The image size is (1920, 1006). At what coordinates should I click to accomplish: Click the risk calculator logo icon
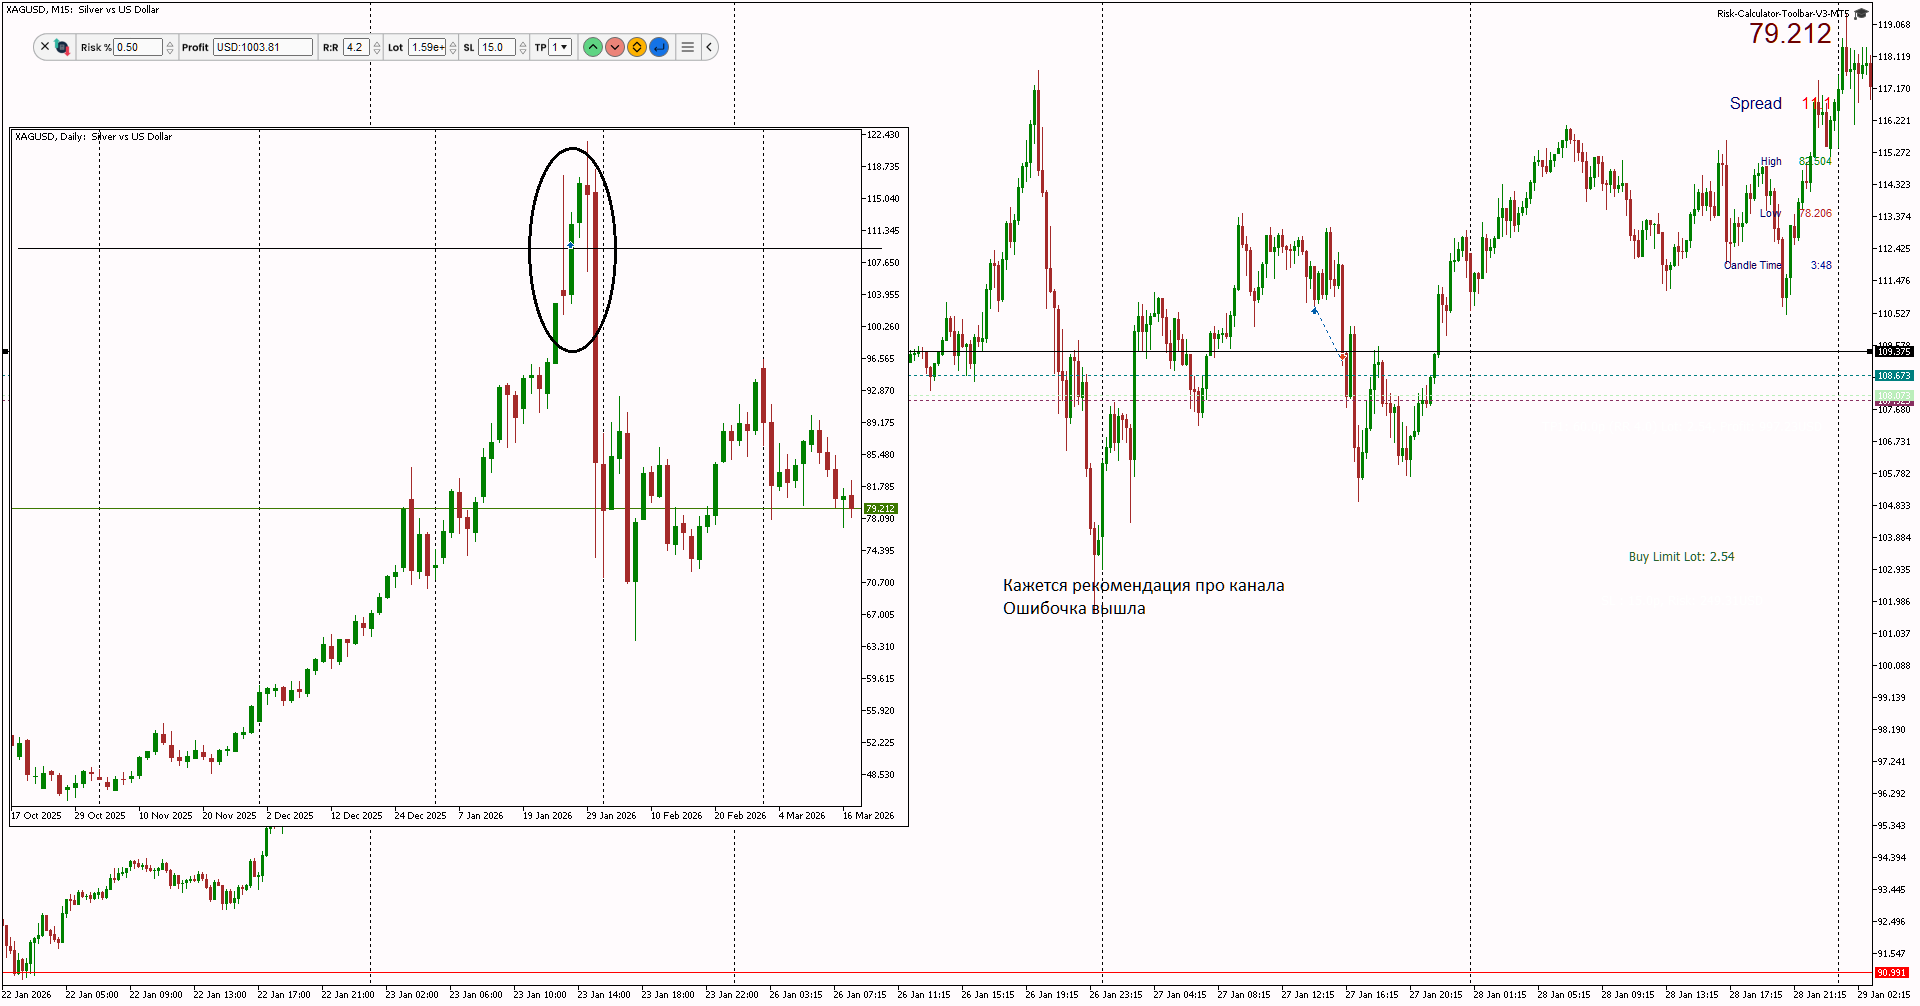[62, 47]
